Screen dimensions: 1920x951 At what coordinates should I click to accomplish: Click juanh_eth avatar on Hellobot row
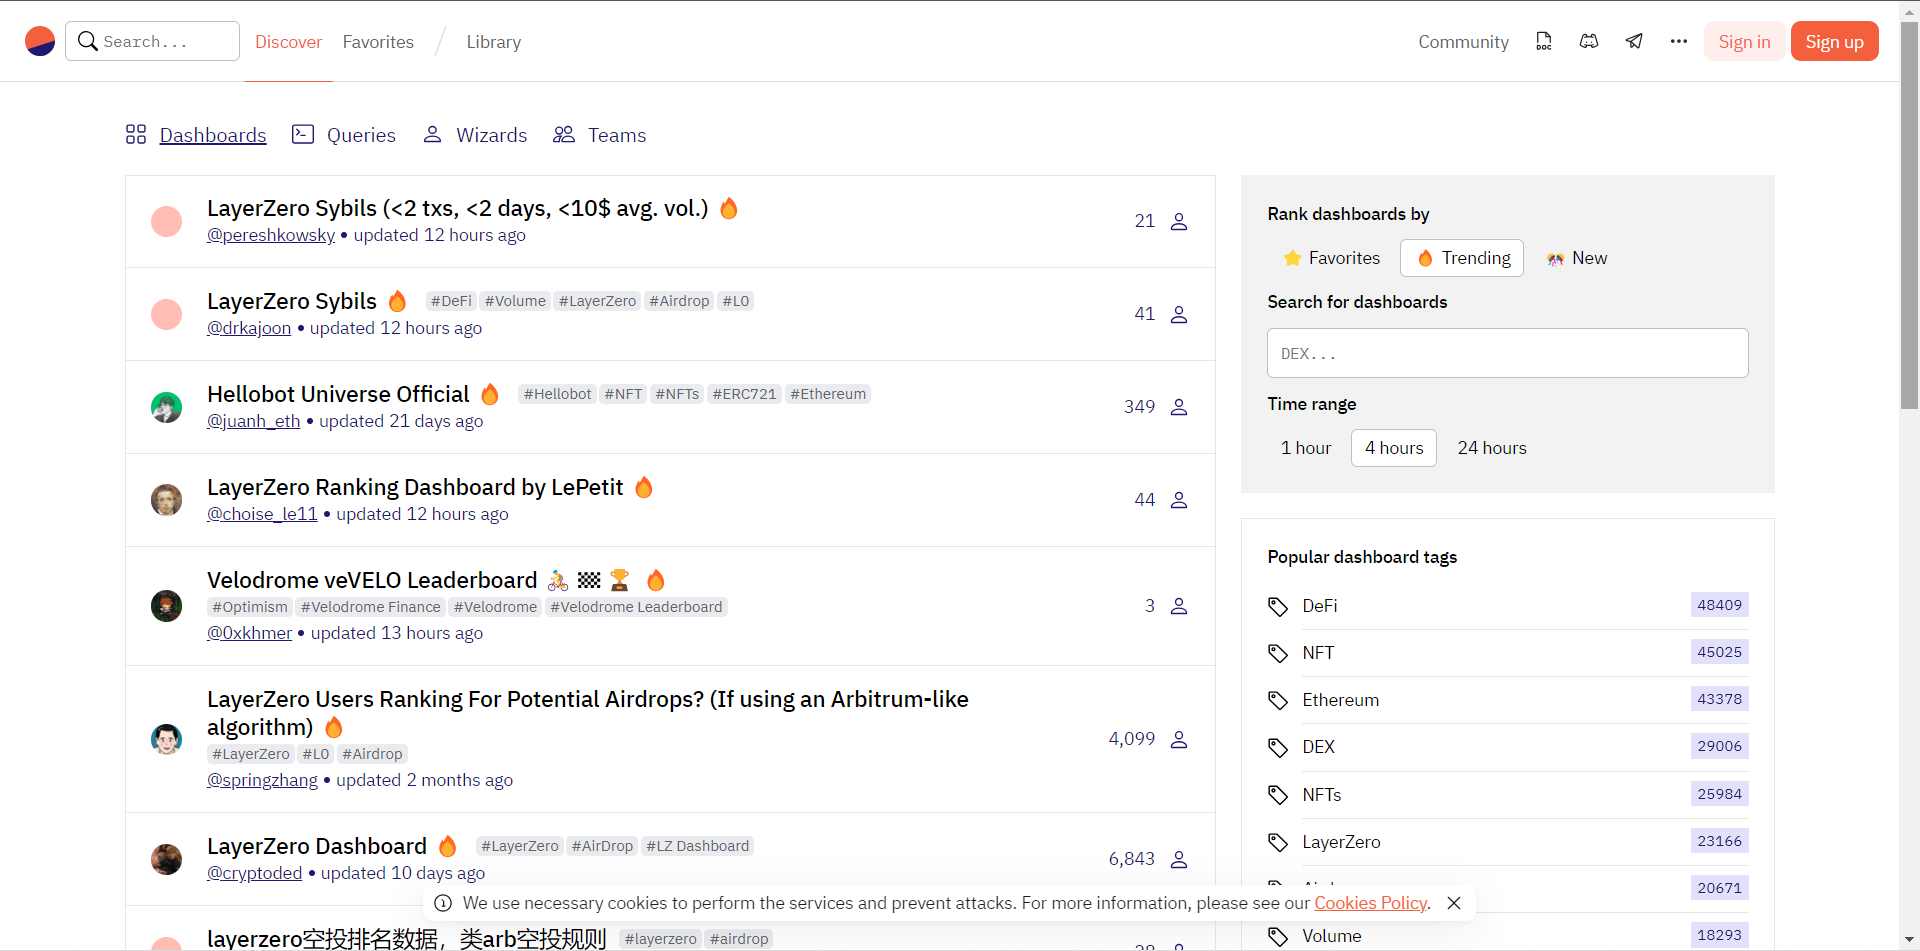pyautogui.click(x=166, y=407)
